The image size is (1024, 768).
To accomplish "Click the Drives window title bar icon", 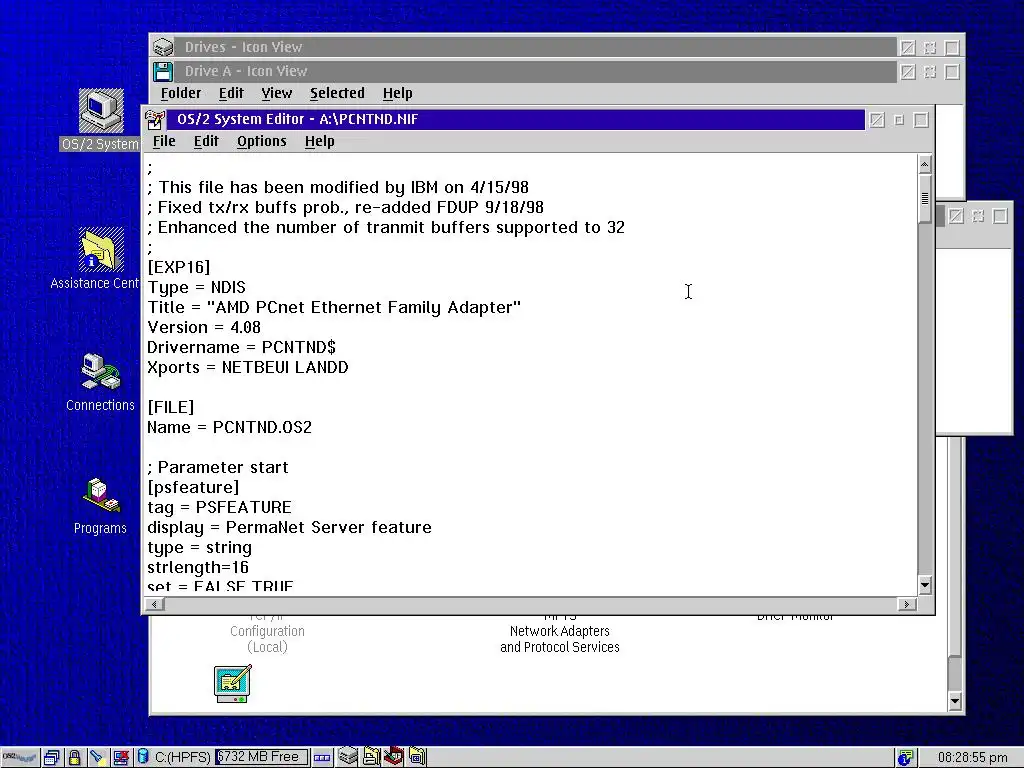I will click(163, 47).
